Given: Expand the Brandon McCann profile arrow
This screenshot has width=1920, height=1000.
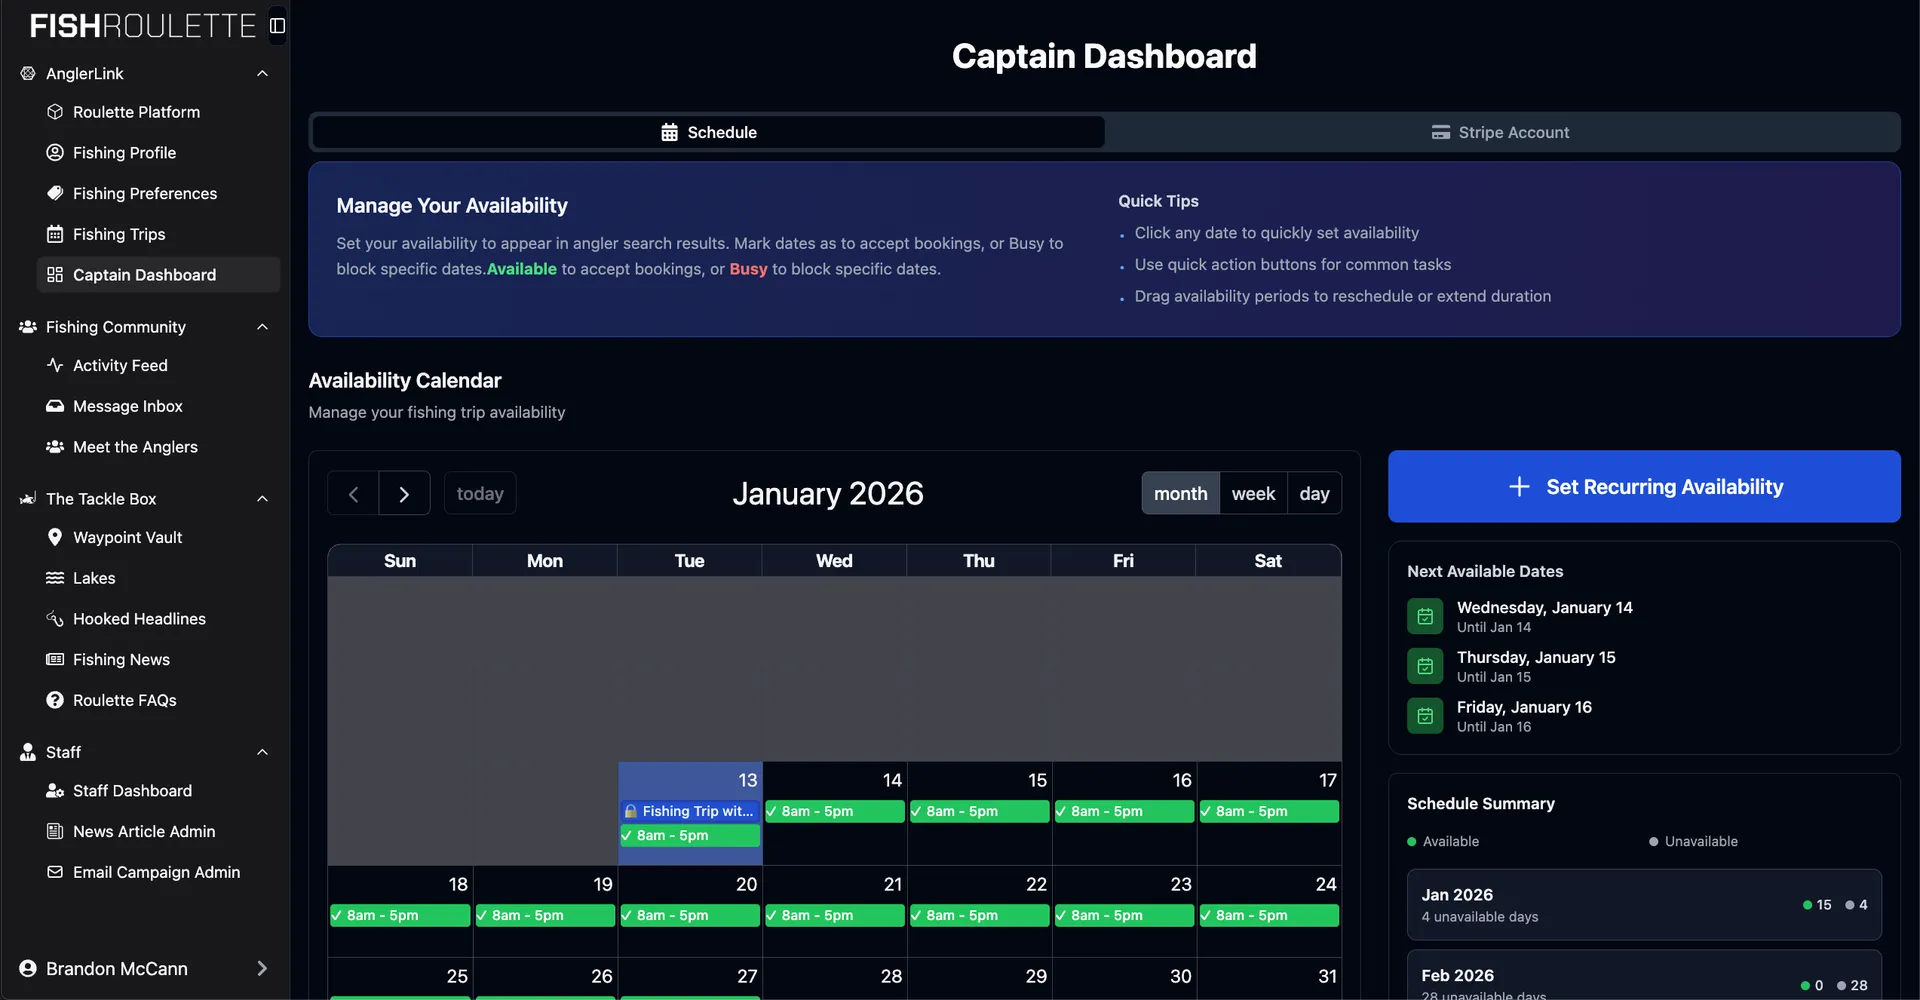Looking at the screenshot, I should (x=262, y=968).
